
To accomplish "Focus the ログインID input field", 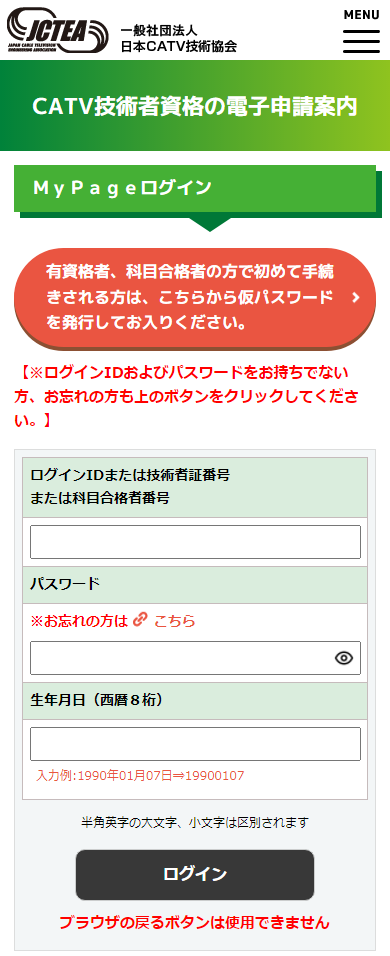I will point(195,542).
